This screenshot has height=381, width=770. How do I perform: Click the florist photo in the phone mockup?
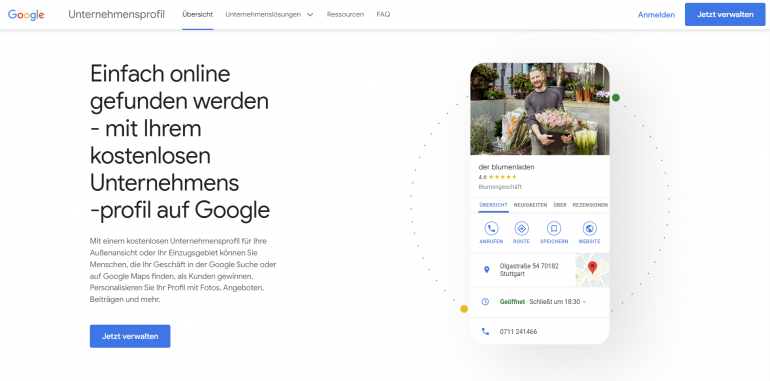[x=540, y=109]
